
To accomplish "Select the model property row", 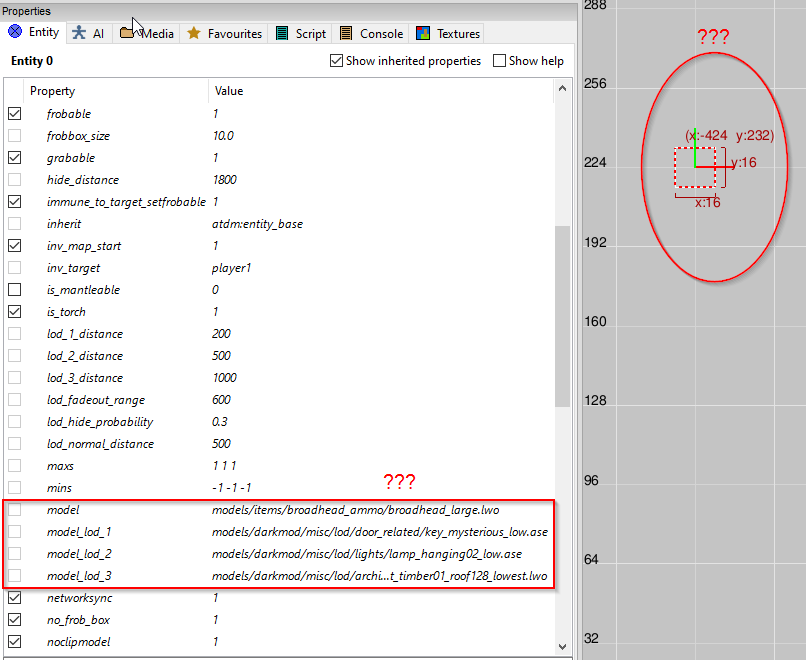I will pyautogui.click(x=64, y=510).
